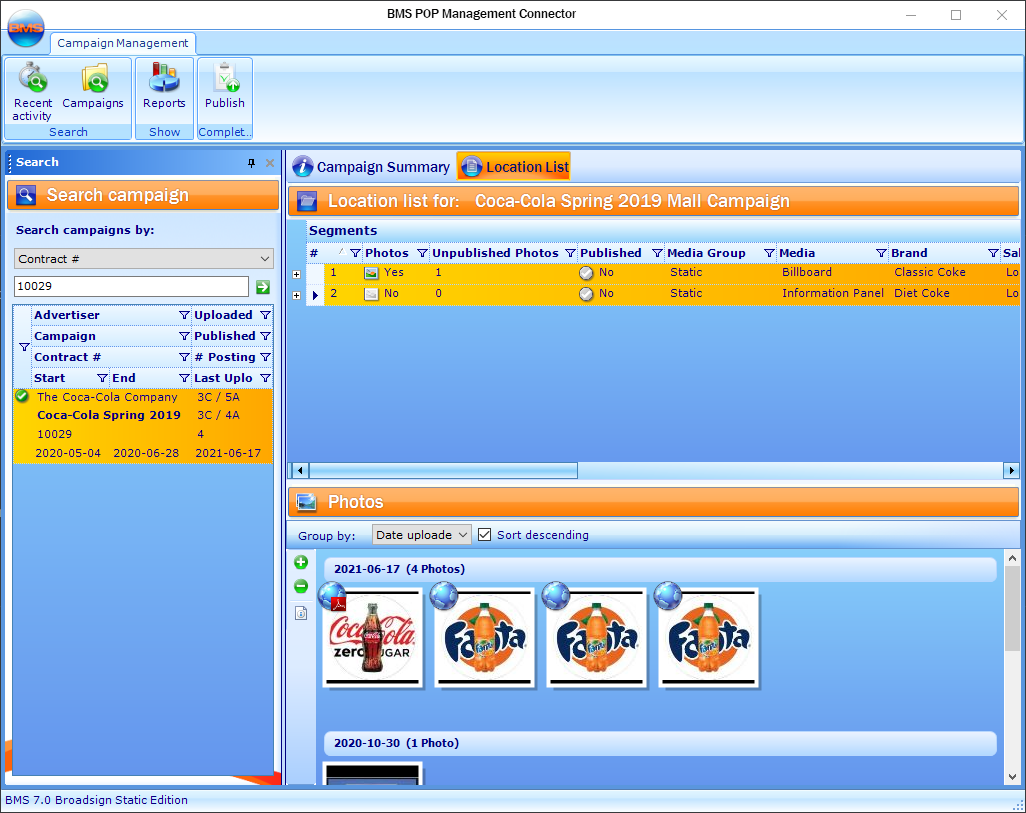Open Recent activity search
Viewport: 1026px width, 813px height.
tap(33, 92)
